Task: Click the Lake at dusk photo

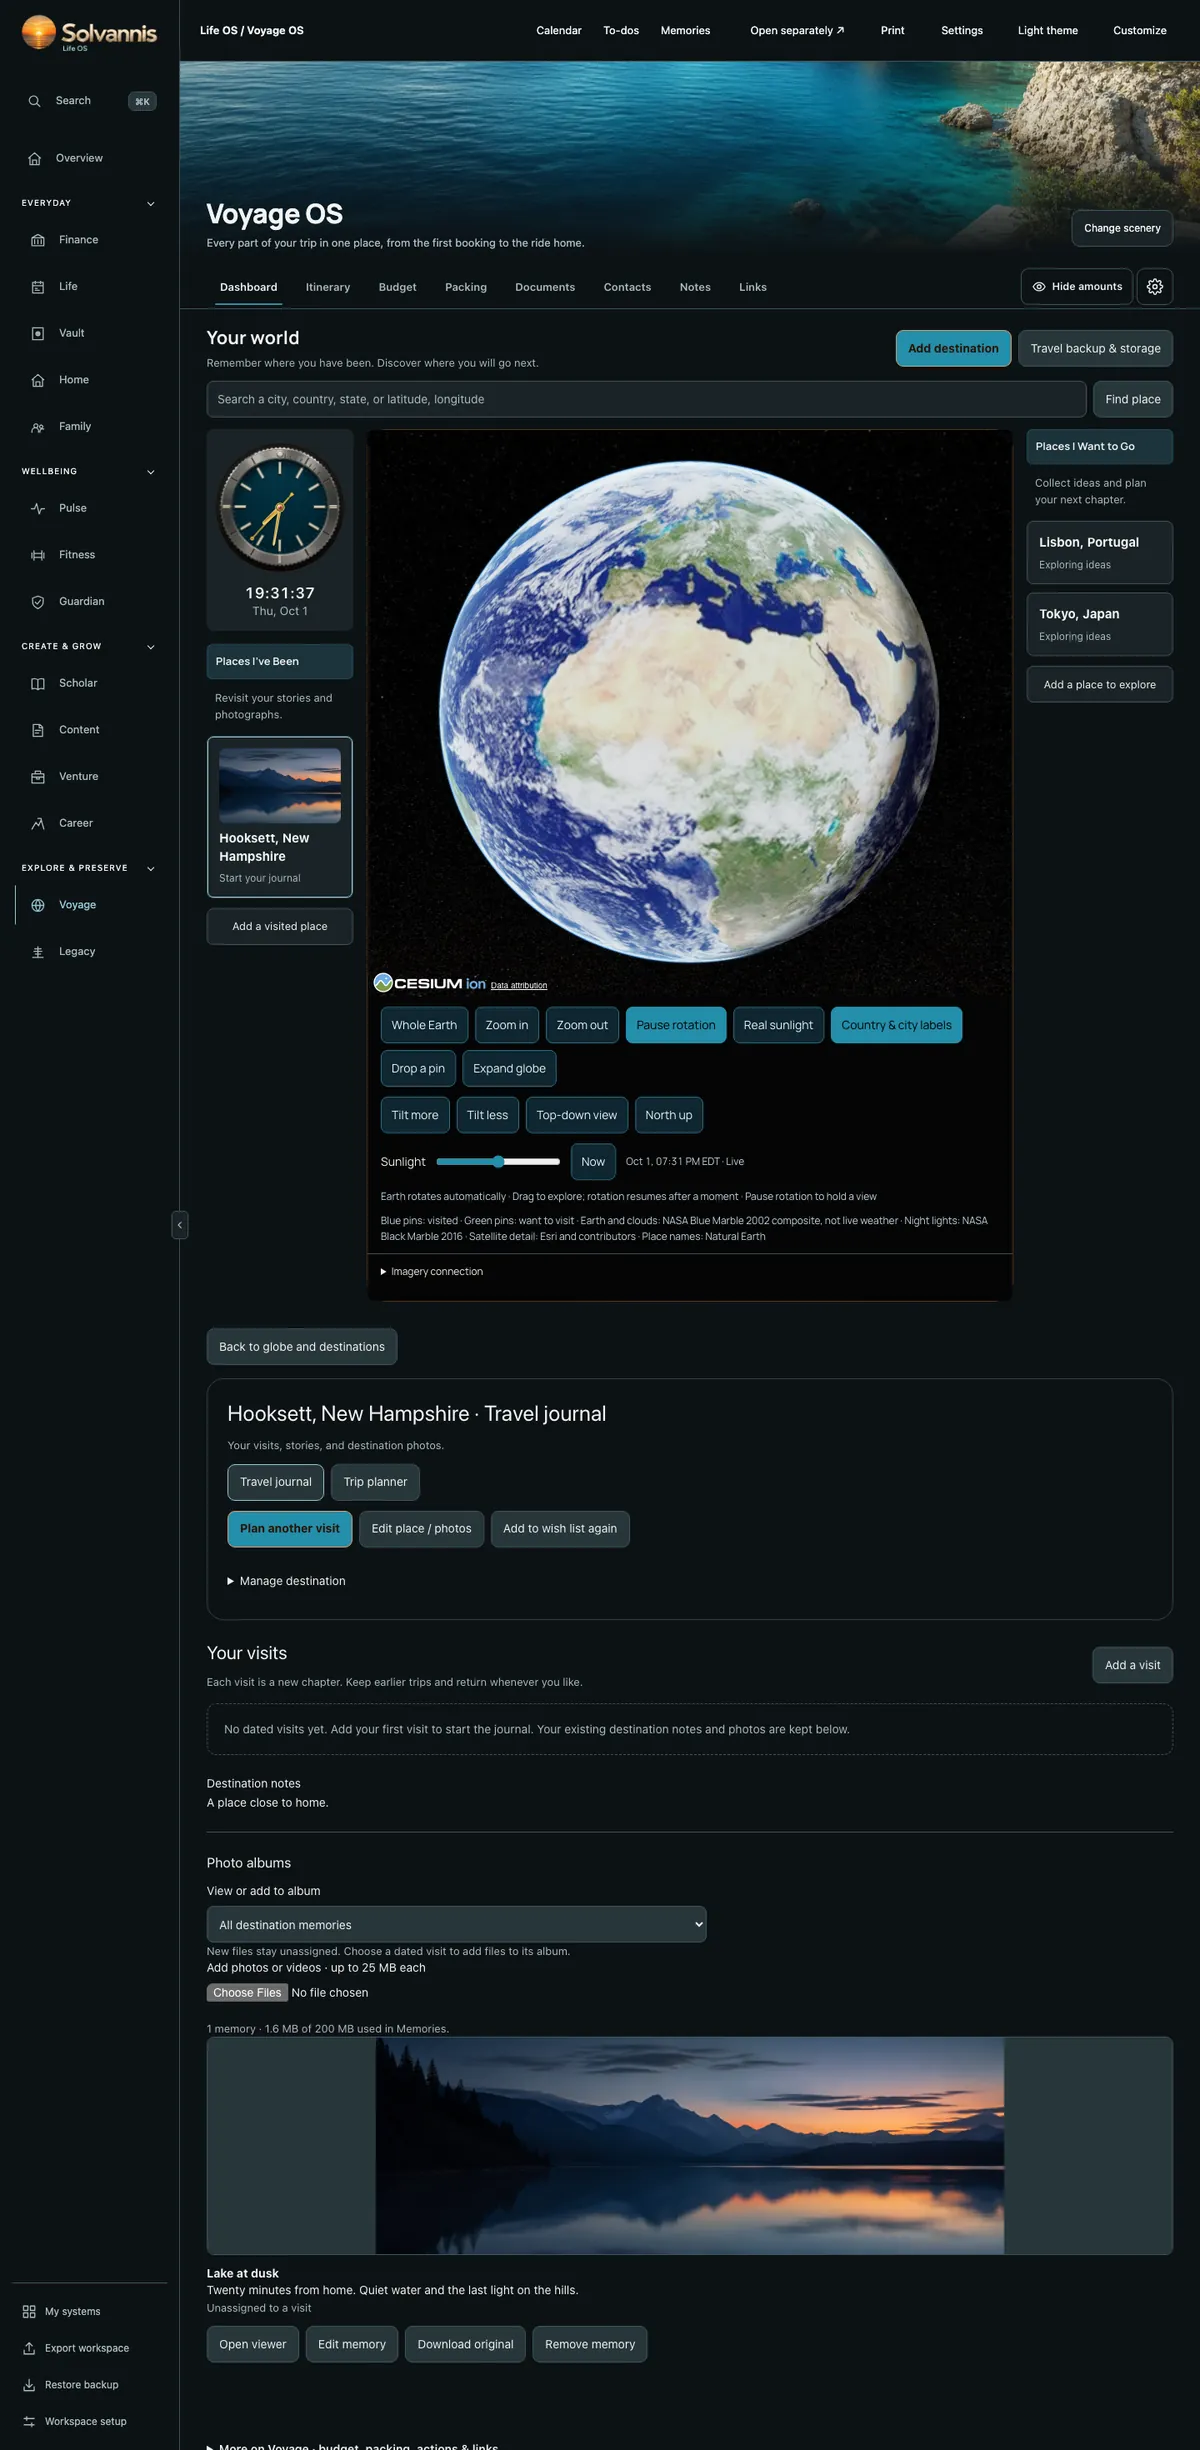Action: pyautogui.click(x=690, y=2146)
